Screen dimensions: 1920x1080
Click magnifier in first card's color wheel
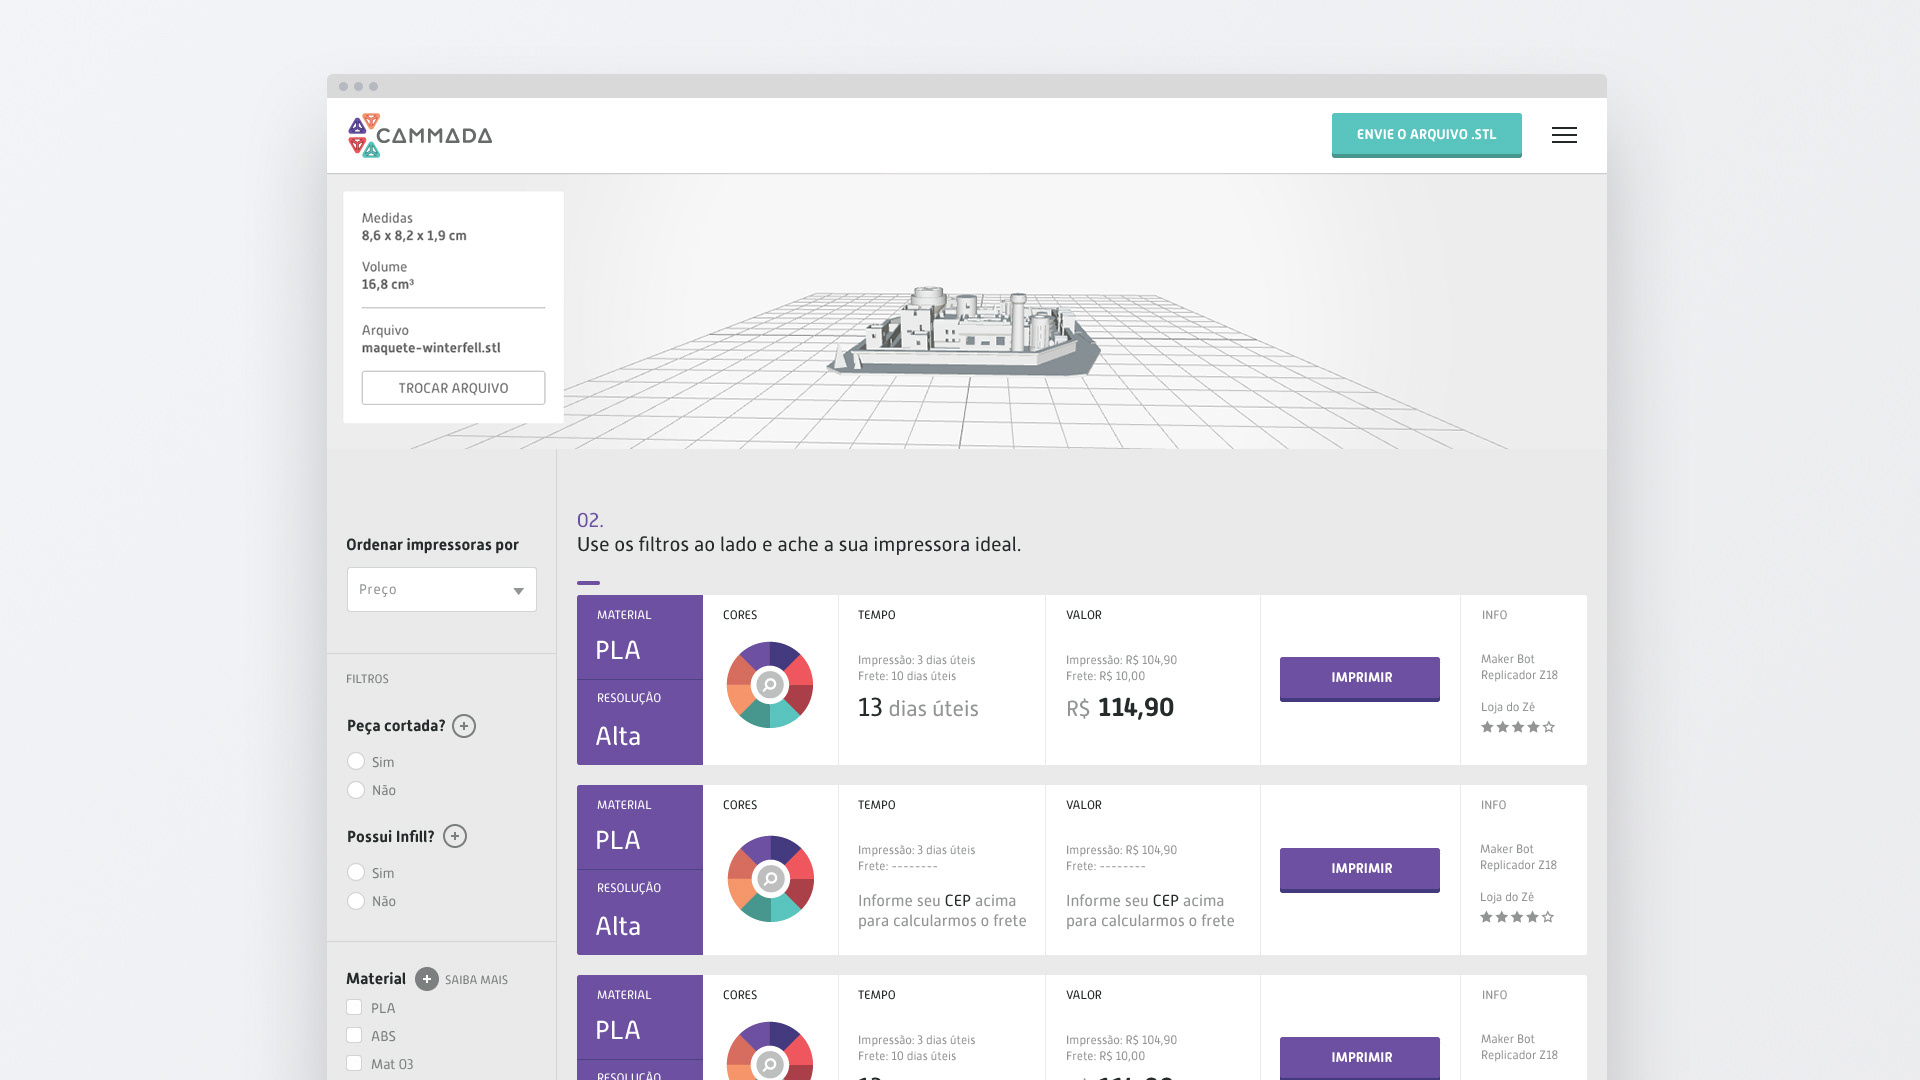770,685
